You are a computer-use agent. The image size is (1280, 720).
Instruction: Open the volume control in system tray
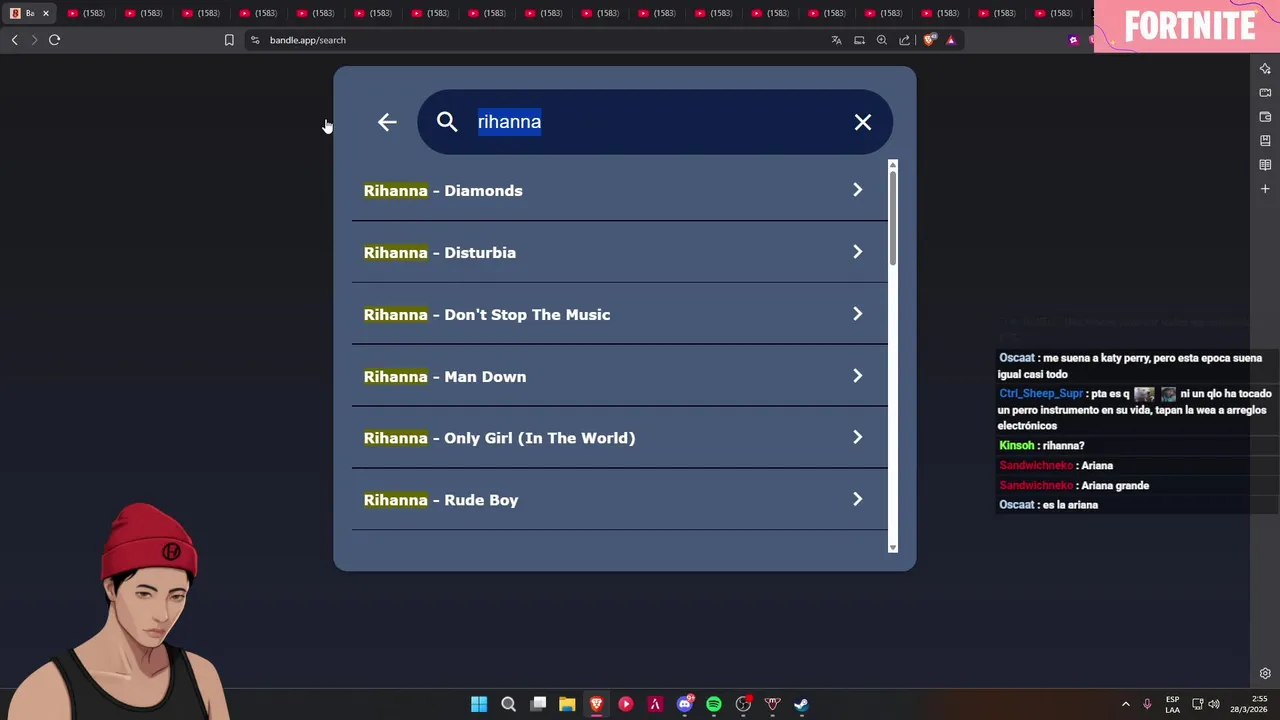pyautogui.click(x=1214, y=704)
